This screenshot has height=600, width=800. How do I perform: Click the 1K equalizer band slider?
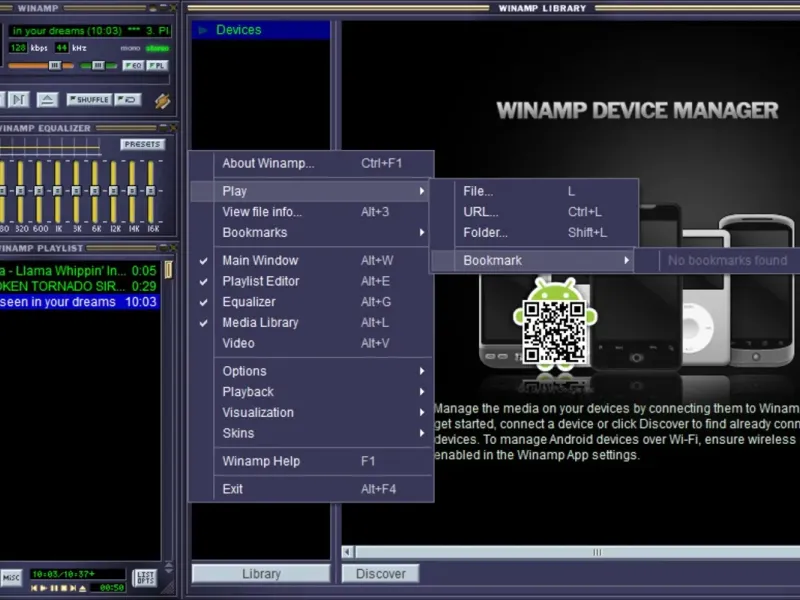58,191
